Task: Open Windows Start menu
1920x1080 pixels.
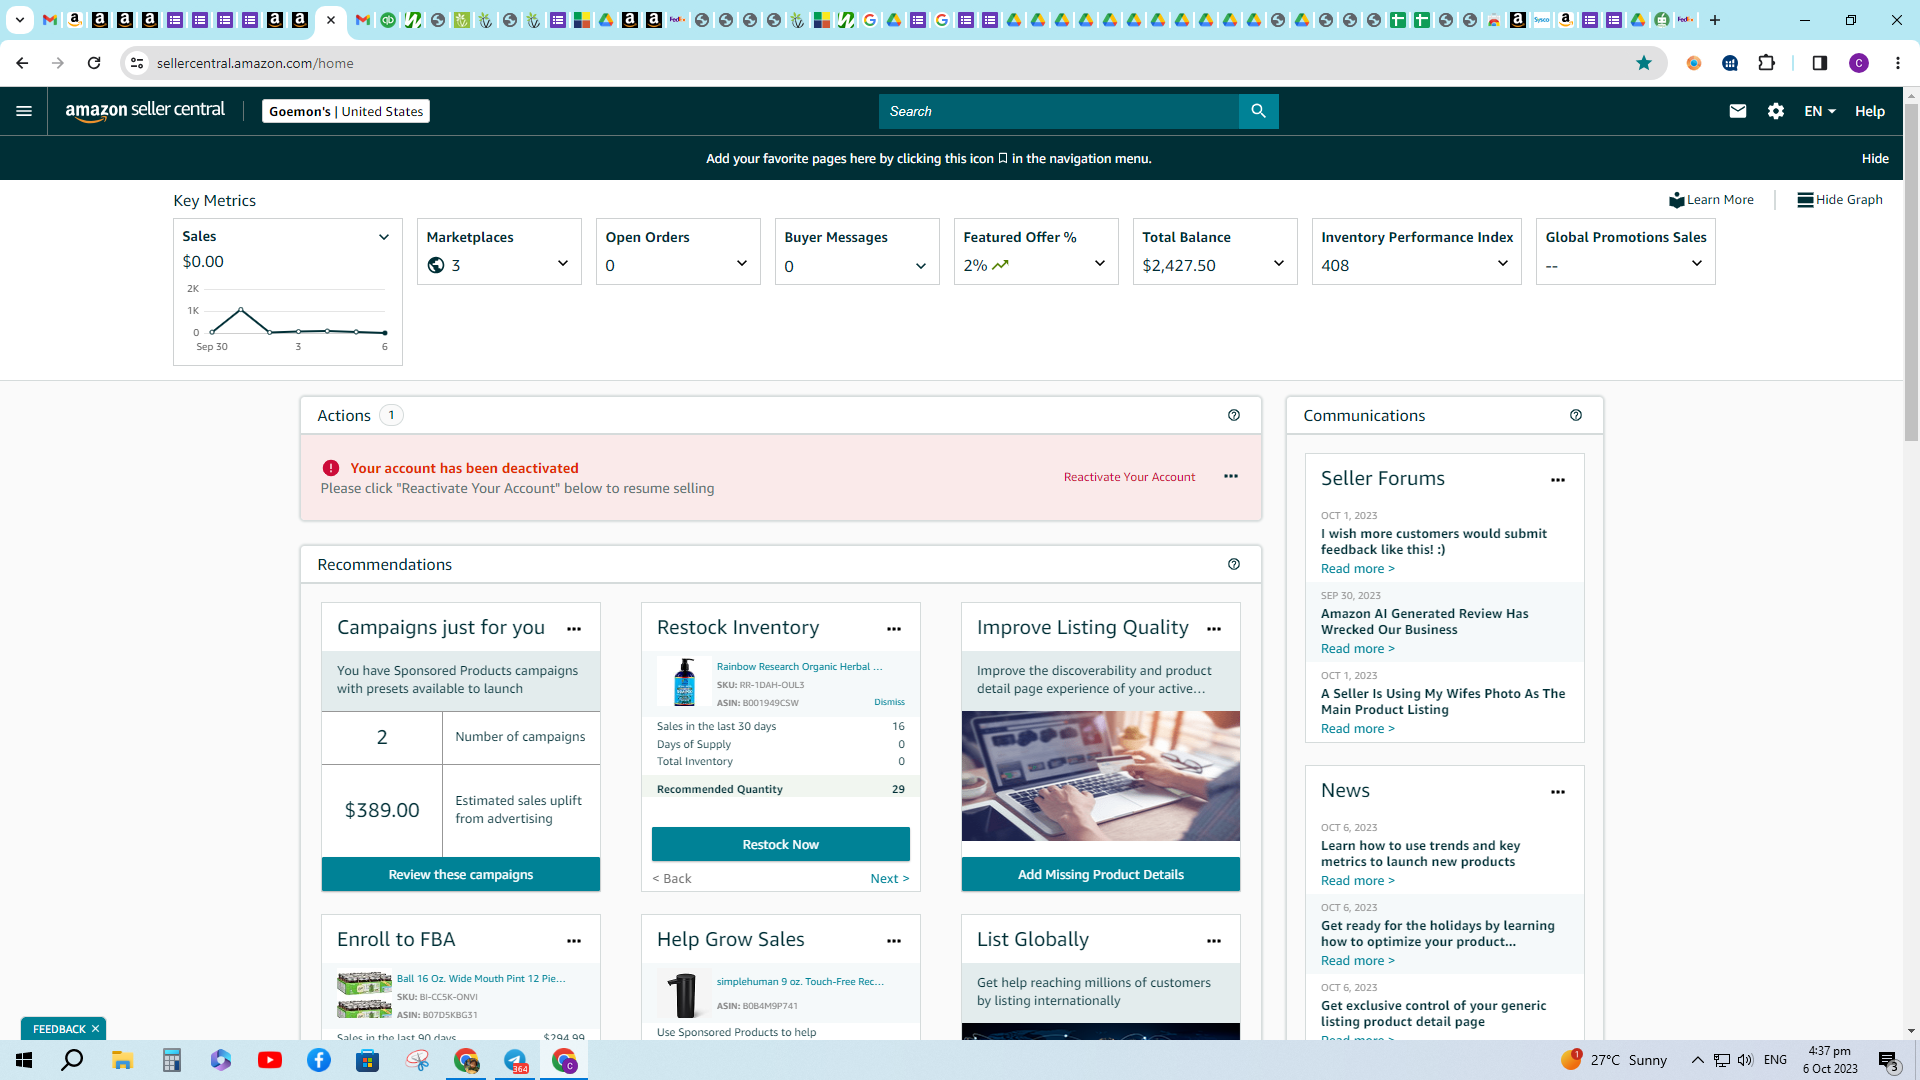Action: pyautogui.click(x=24, y=1060)
